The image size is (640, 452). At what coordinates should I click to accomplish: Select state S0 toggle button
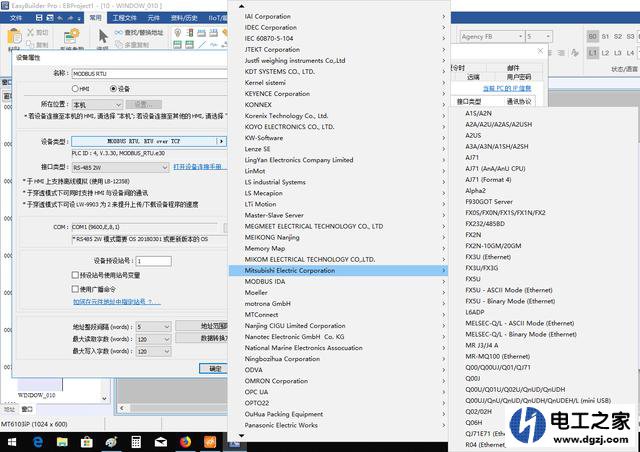tap(593, 36)
